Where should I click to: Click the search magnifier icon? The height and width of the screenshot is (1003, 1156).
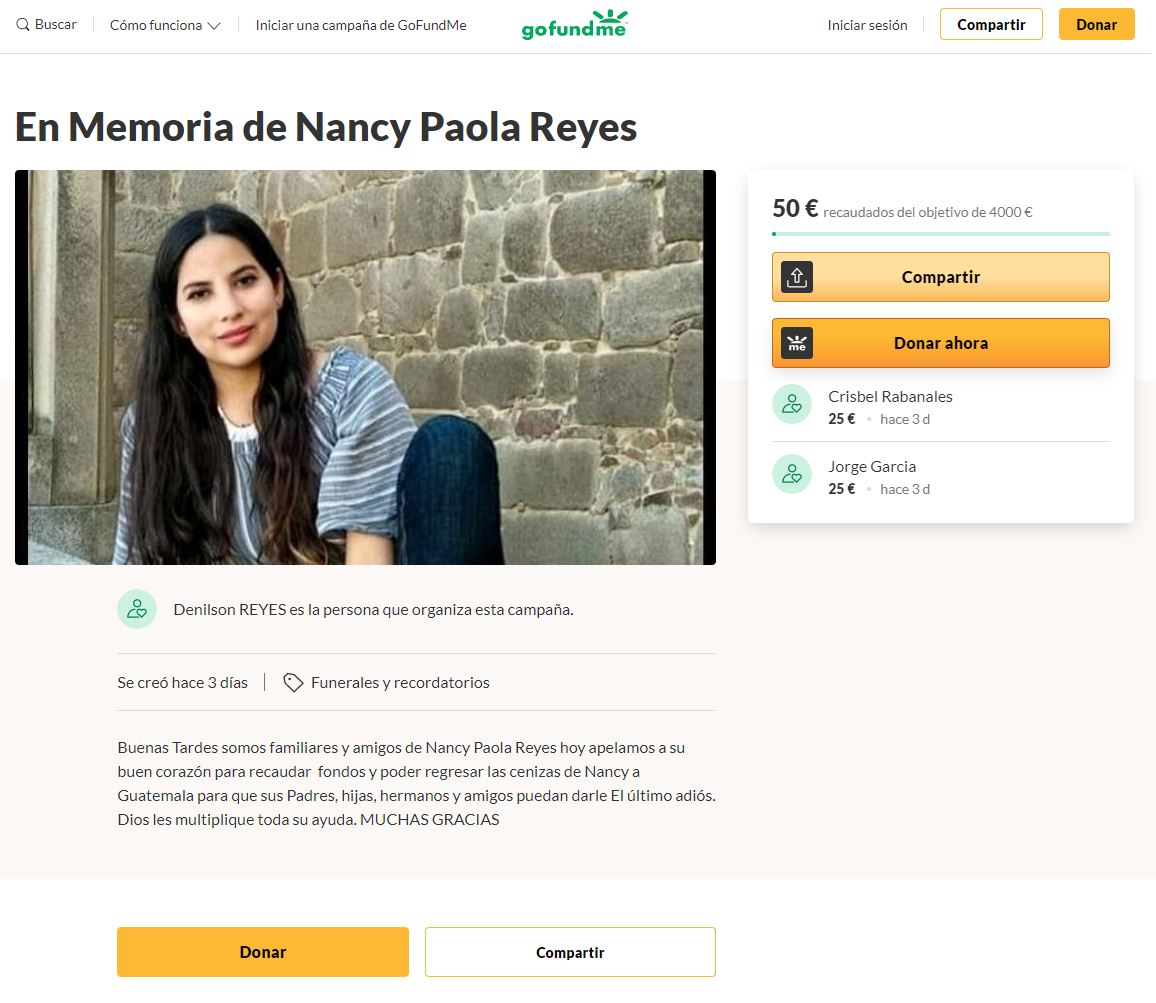tap(23, 25)
